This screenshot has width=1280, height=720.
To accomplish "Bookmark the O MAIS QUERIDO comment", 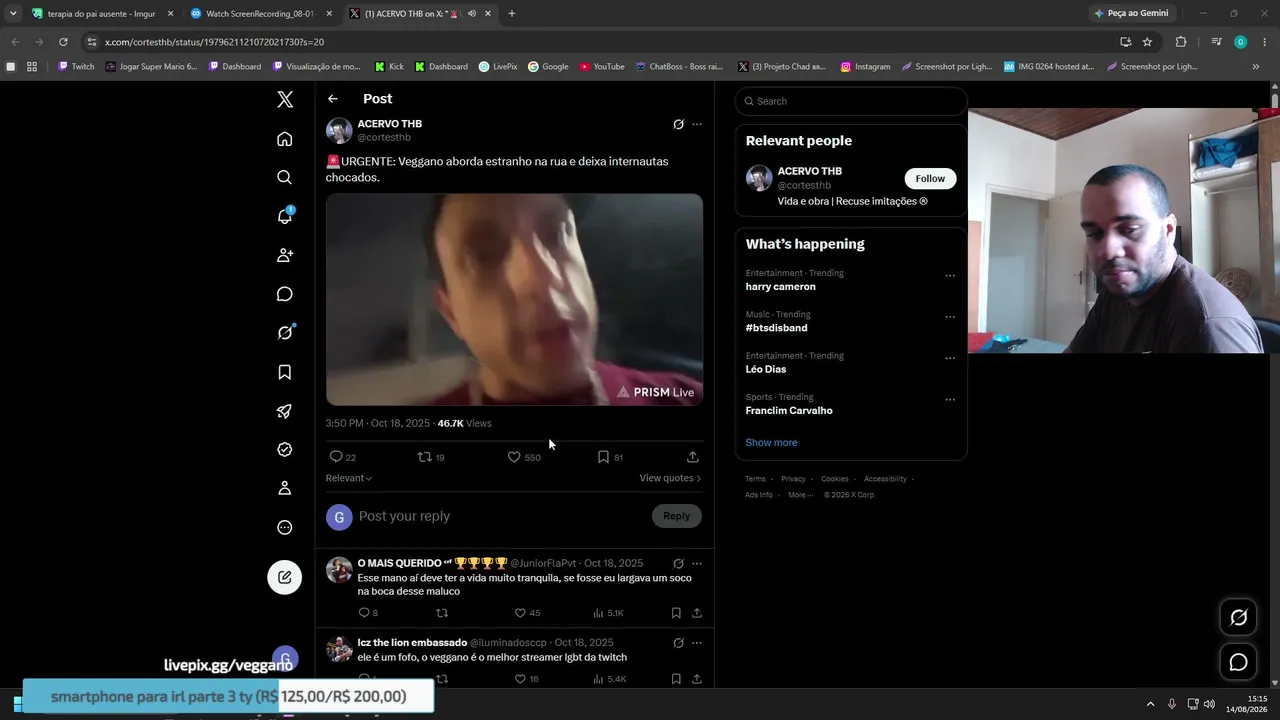I will (x=676, y=613).
